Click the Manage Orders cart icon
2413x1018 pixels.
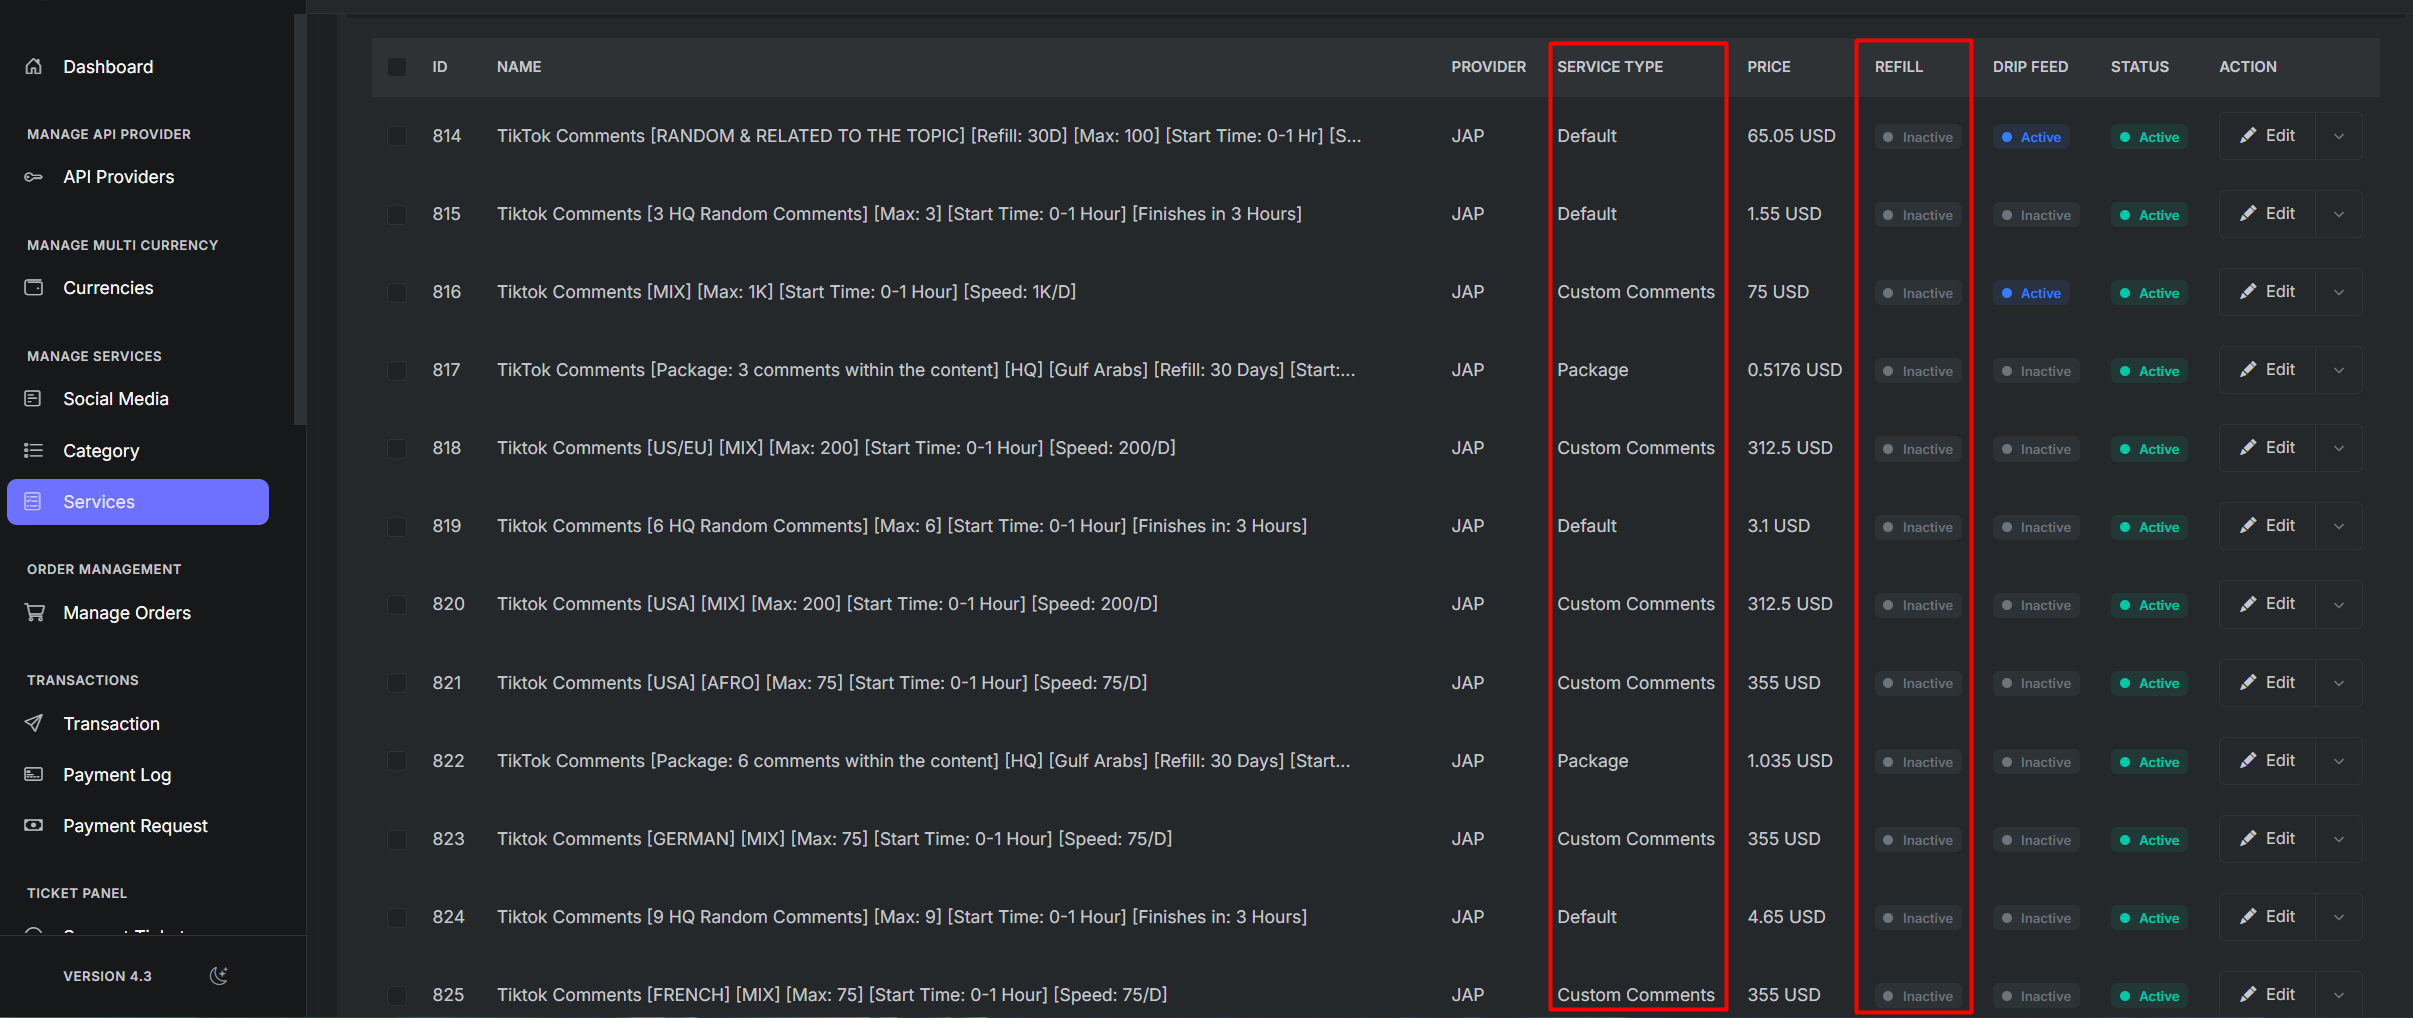[x=34, y=612]
